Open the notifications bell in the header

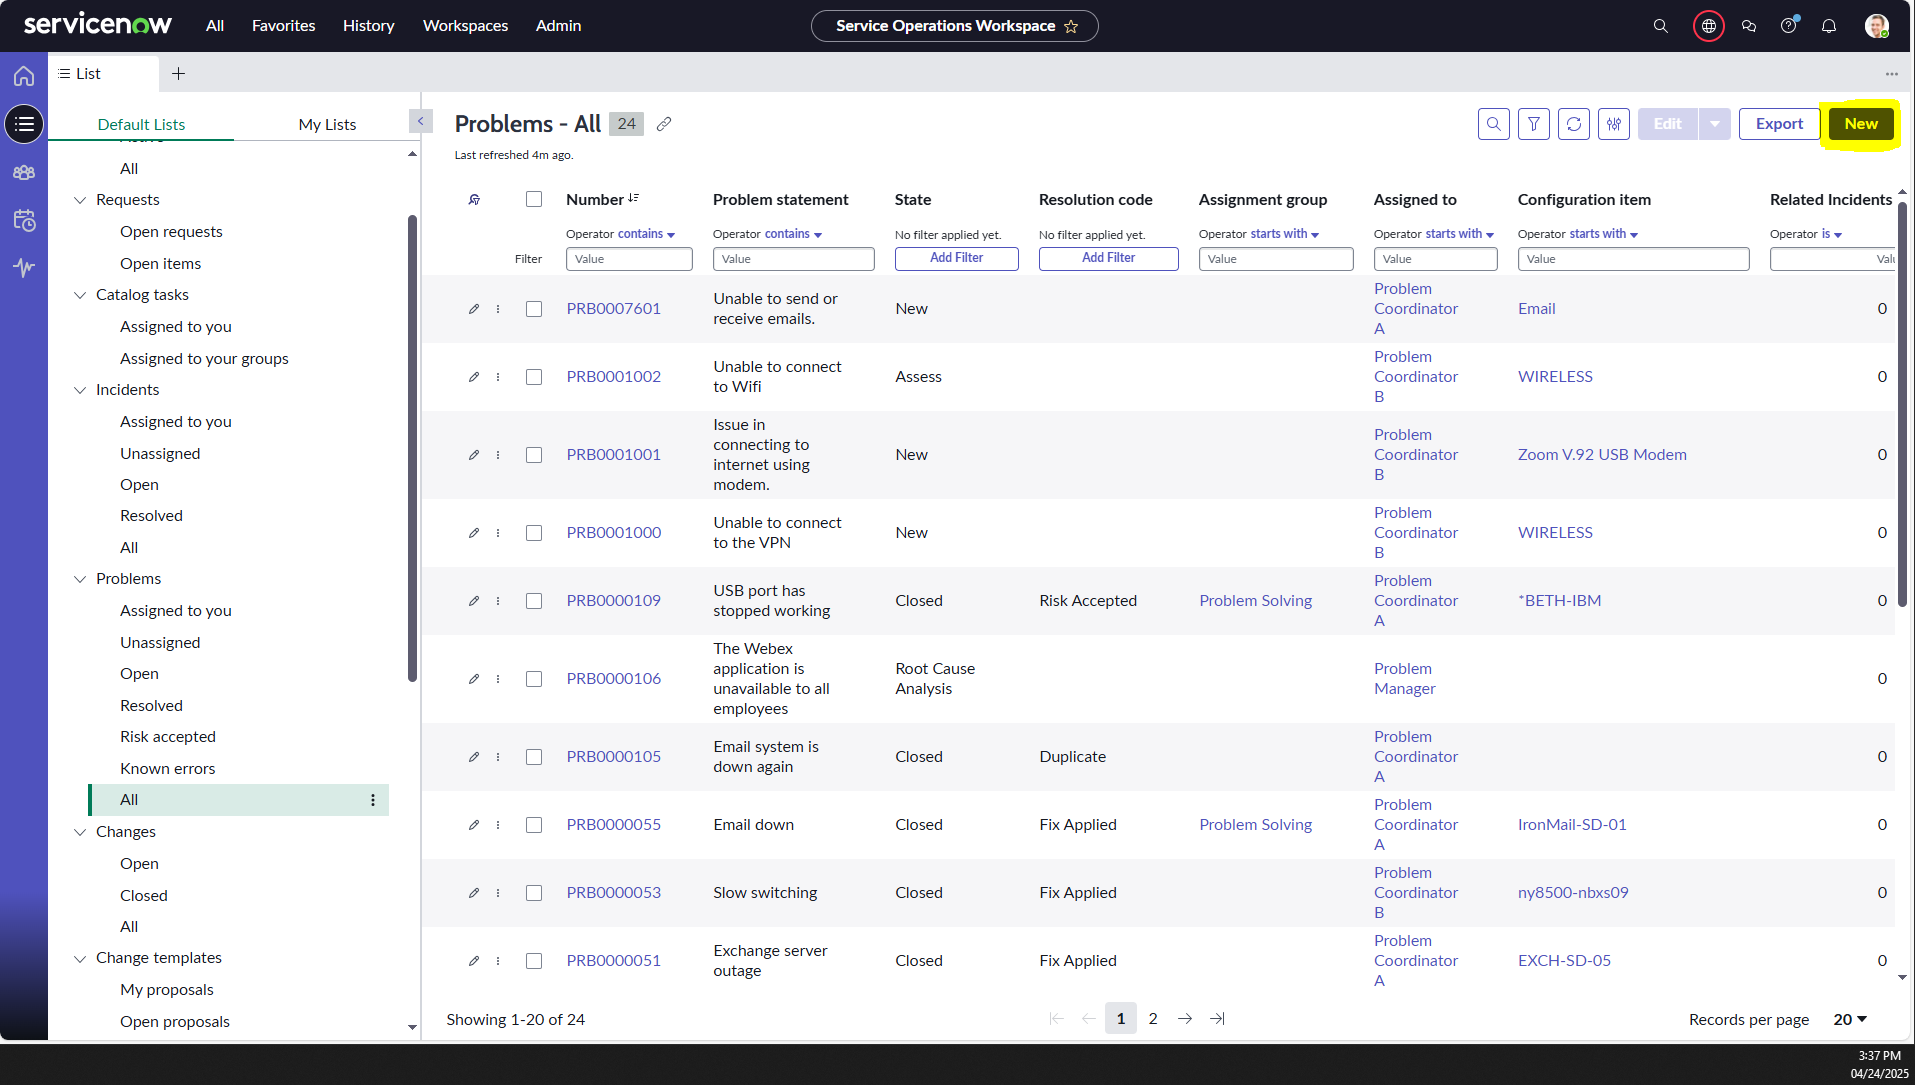tap(1829, 25)
